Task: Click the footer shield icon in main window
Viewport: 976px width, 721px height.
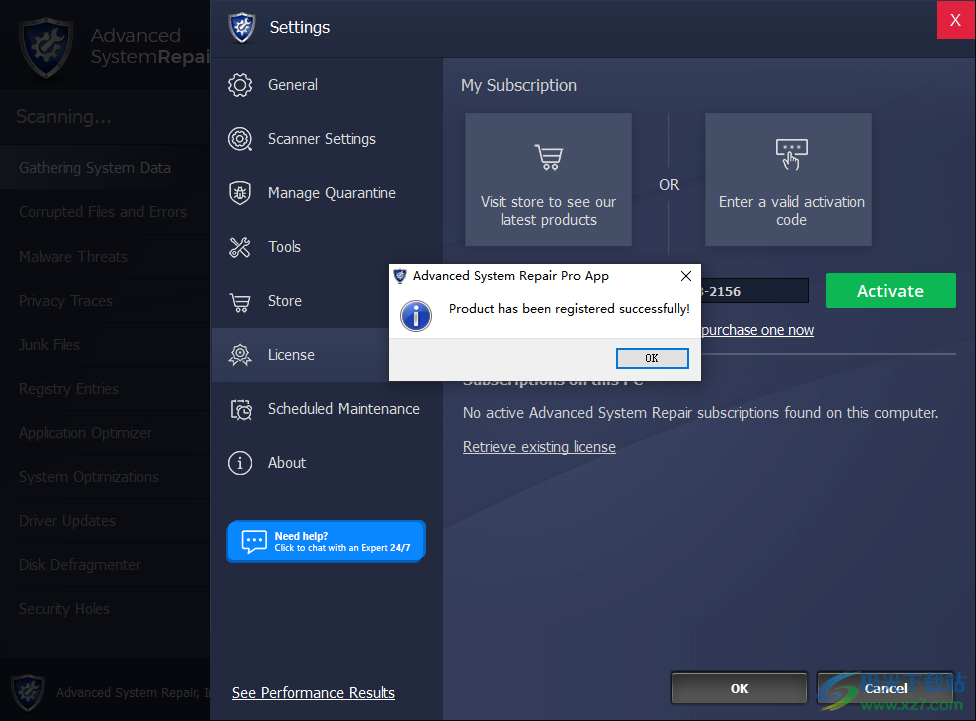Action: pyautogui.click(x=27, y=692)
